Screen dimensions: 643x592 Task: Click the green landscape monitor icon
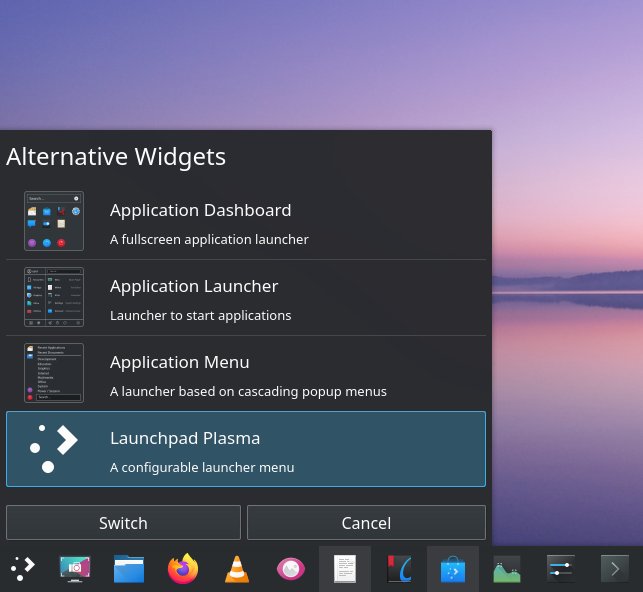tap(506, 569)
